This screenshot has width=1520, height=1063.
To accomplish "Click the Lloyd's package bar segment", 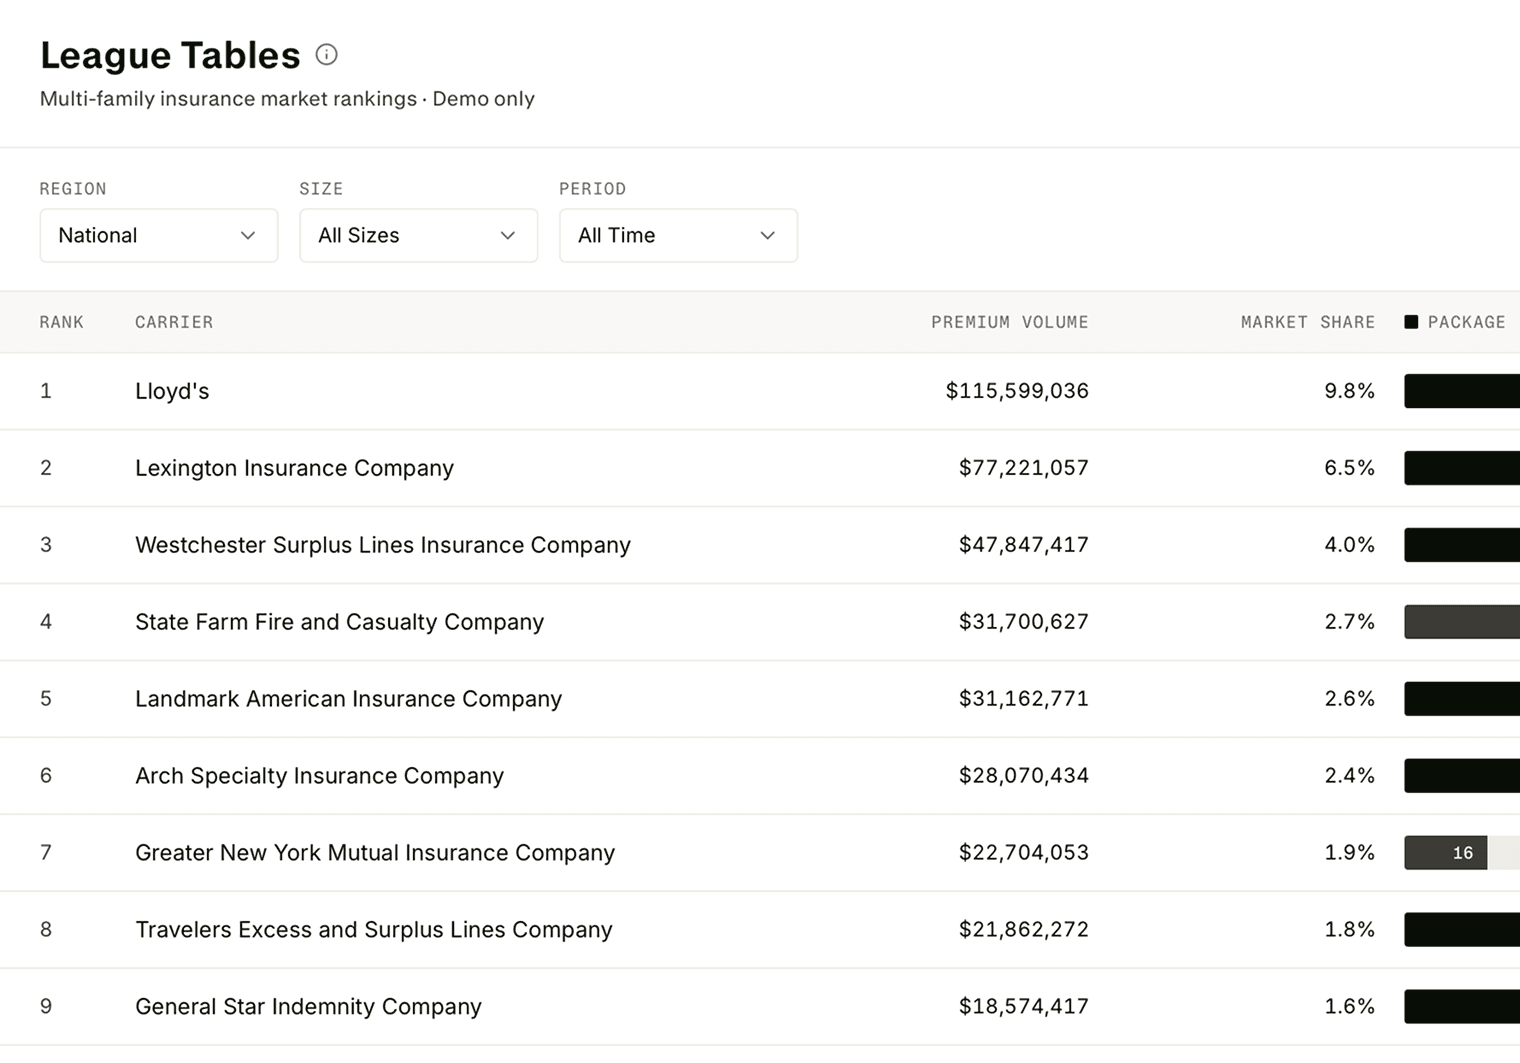I will [1462, 391].
